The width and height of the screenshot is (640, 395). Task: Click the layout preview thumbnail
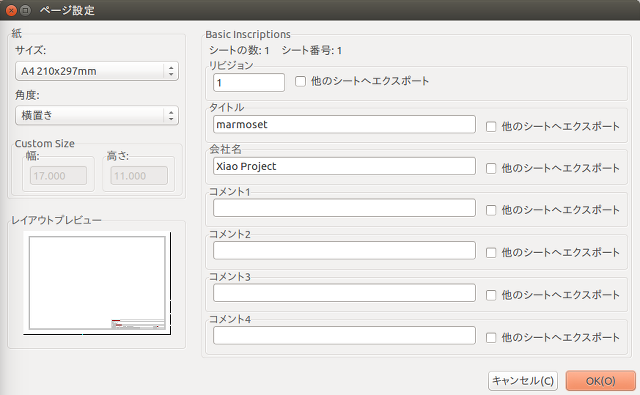coord(97,283)
